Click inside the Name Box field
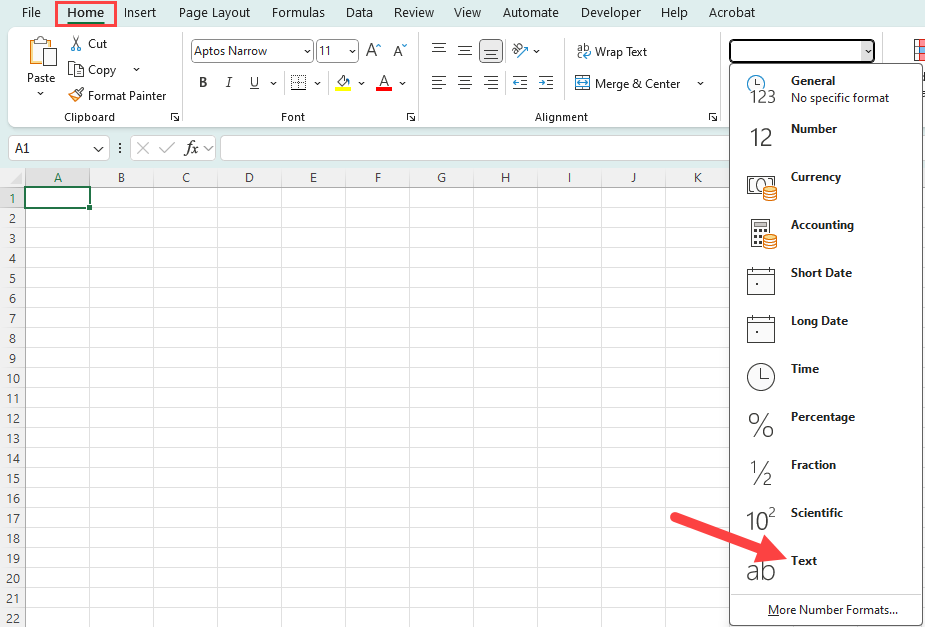 (50, 147)
